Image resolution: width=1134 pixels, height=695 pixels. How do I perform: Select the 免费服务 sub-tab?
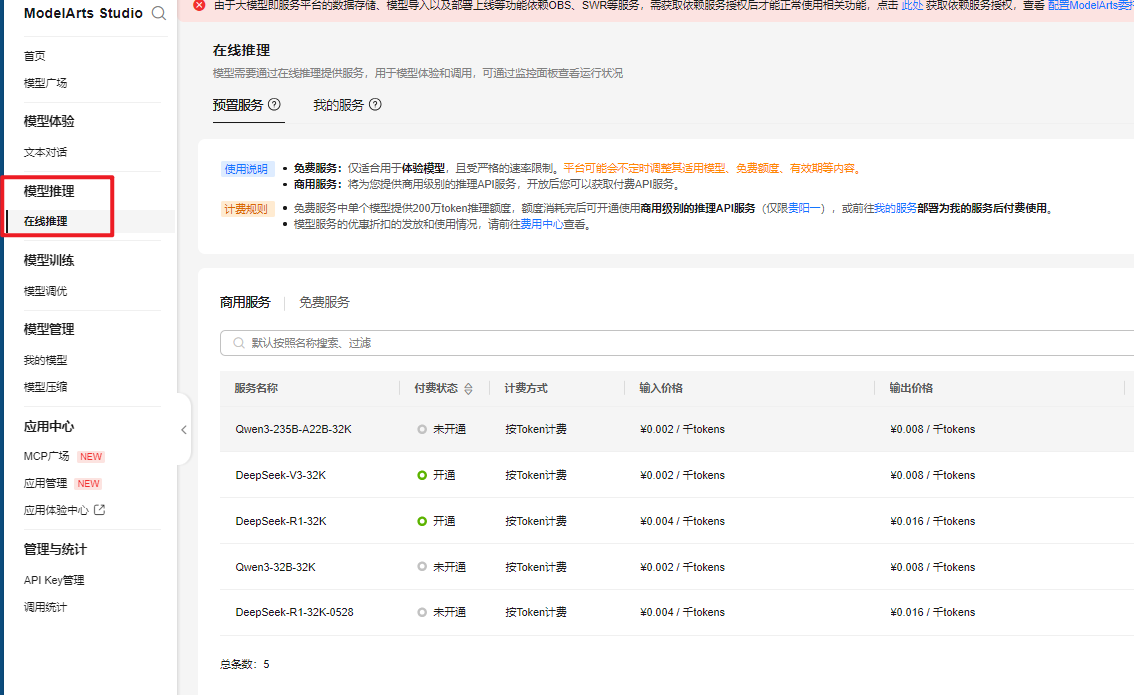[324, 302]
